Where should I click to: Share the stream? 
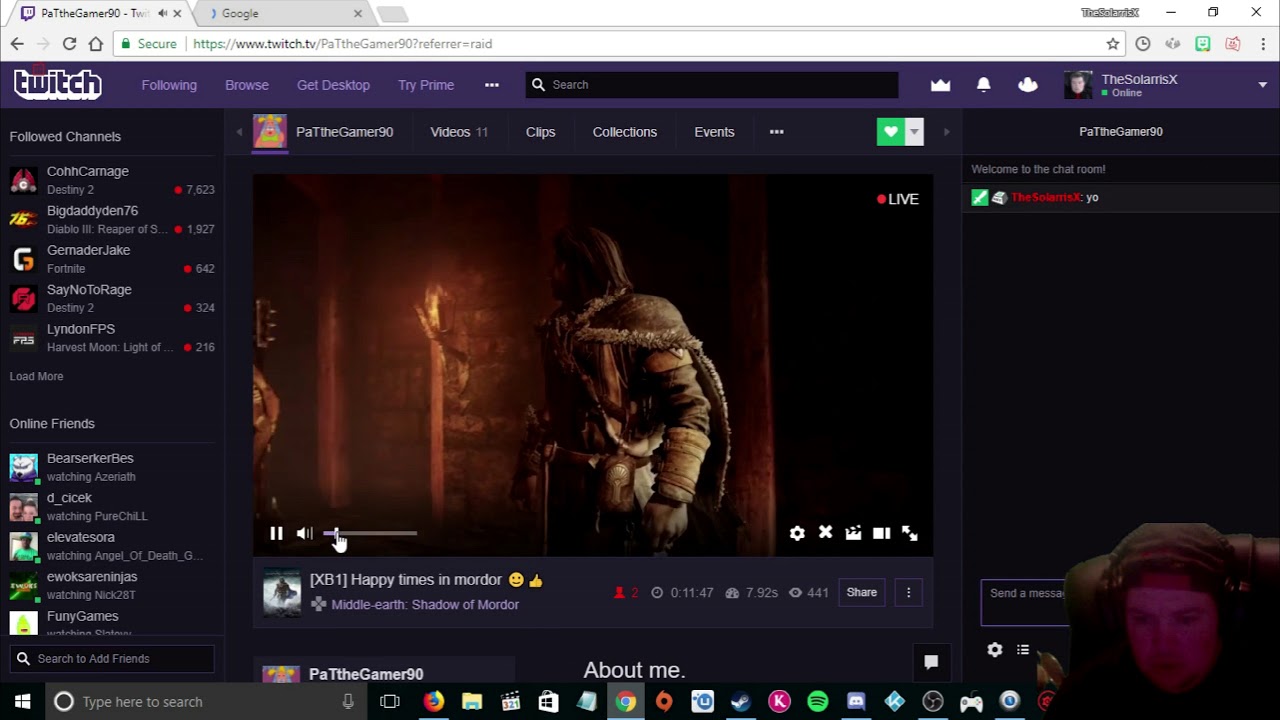(x=862, y=593)
